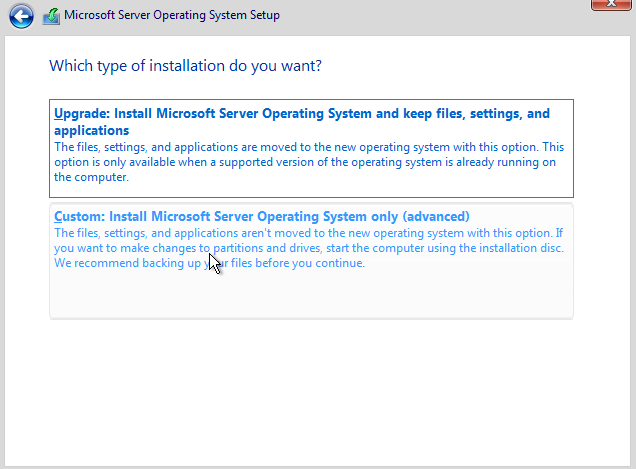
Task: Click the Setup installer icon in title bar
Action: (52, 17)
